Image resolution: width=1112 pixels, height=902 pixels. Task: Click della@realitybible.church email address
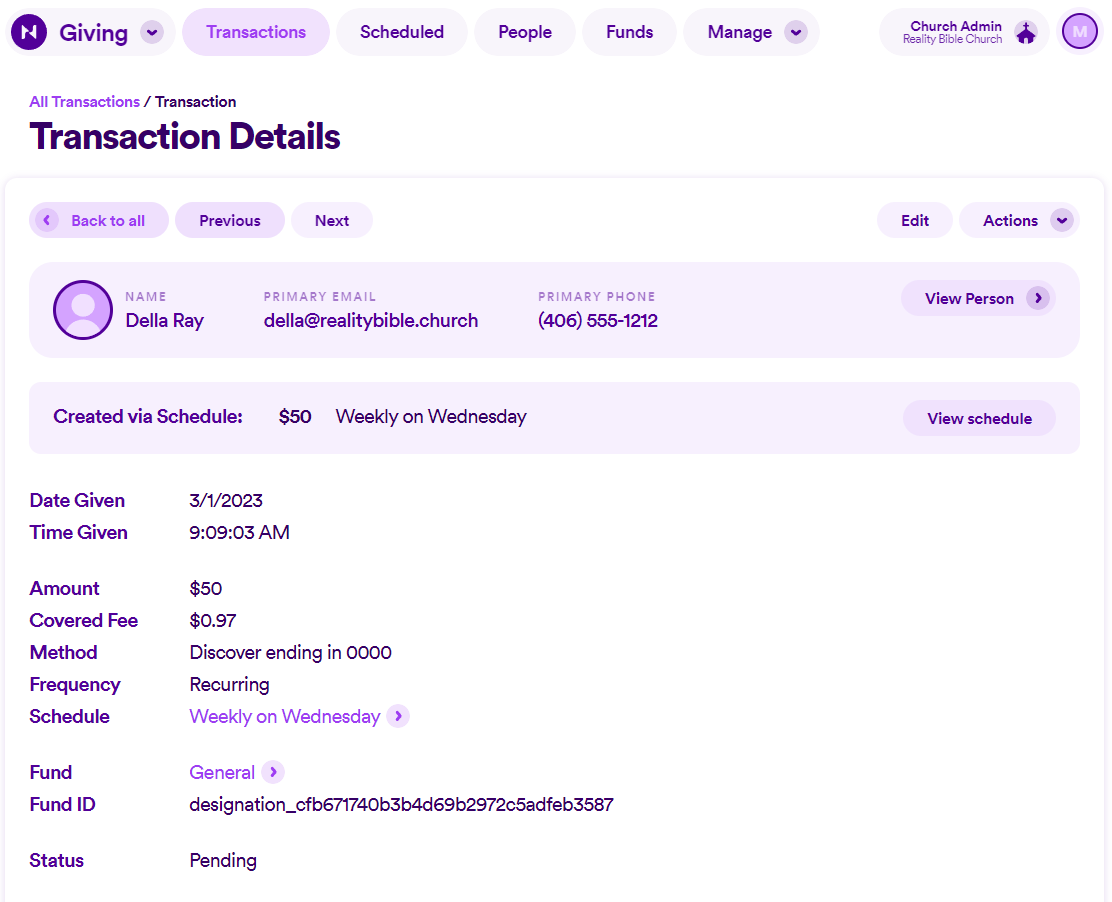coord(371,320)
